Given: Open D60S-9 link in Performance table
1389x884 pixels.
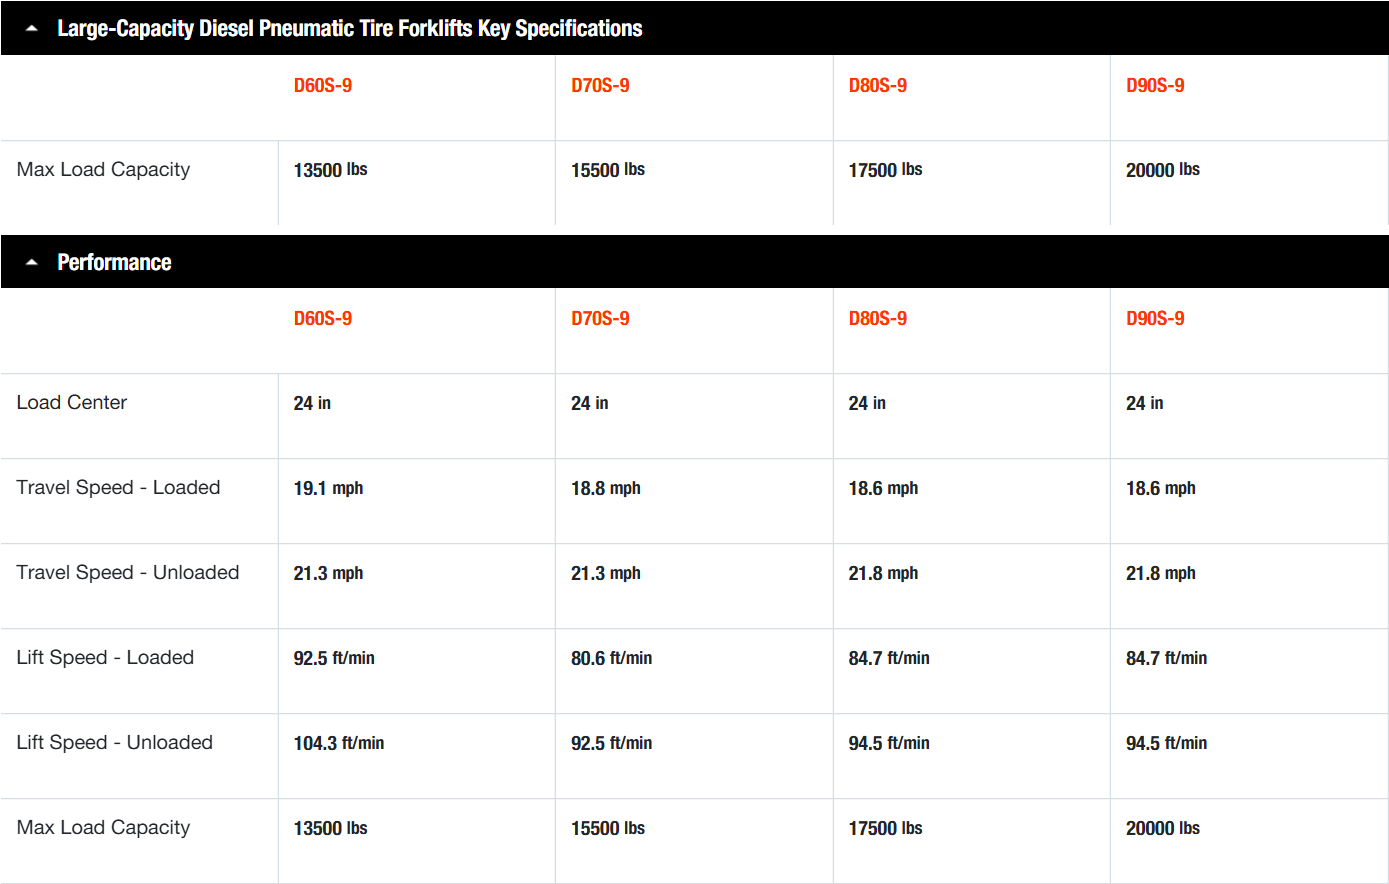Looking at the screenshot, I should tap(322, 318).
